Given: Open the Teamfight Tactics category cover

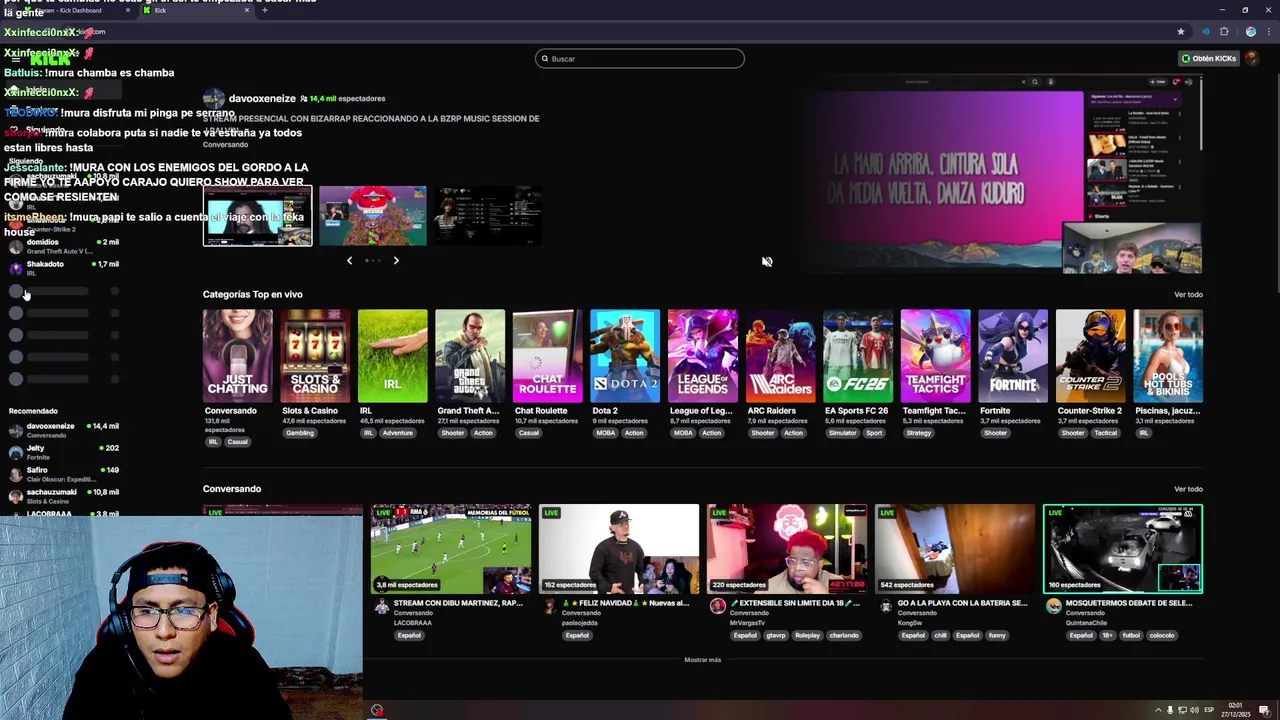Looking at the screenshot, I should [x=935, y=355].
